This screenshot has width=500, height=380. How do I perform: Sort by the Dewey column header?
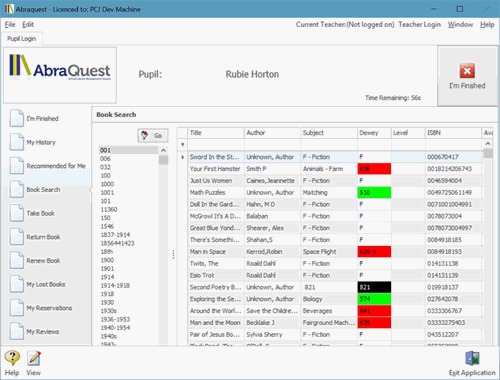tap(374, 133)
